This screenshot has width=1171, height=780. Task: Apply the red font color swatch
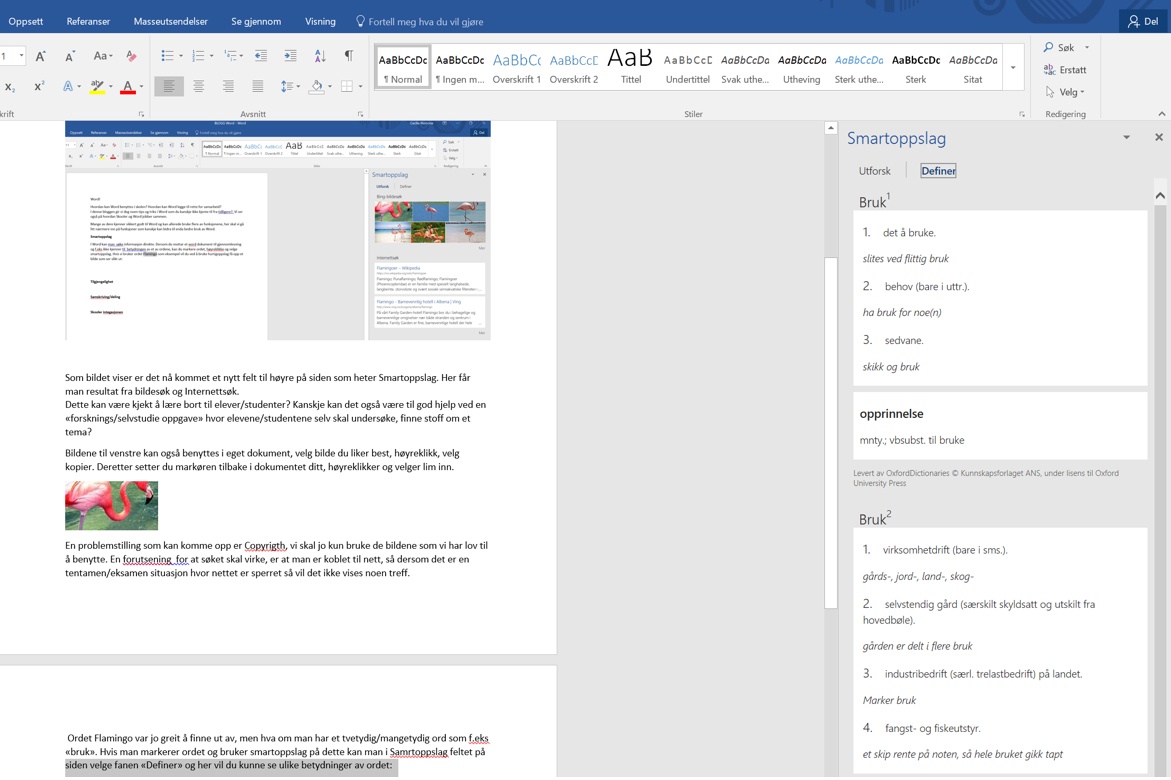[x=128, y=87]
